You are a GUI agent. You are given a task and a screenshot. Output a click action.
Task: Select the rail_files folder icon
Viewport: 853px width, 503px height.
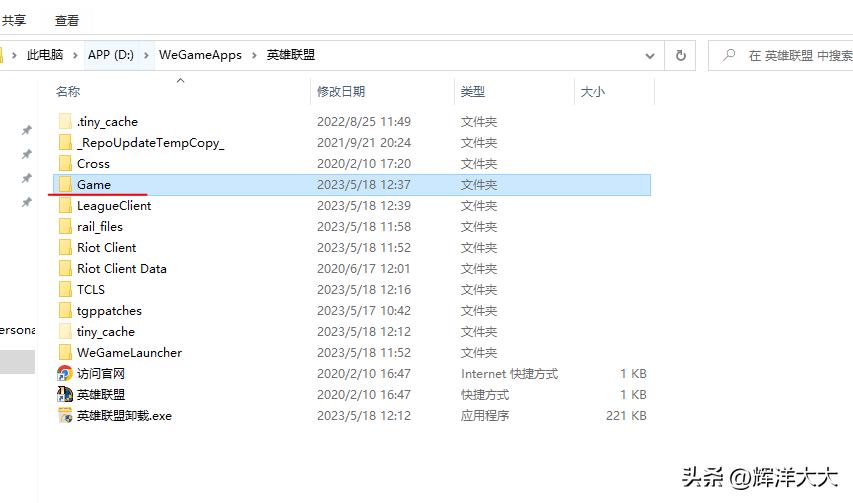(x=65, y=226)
